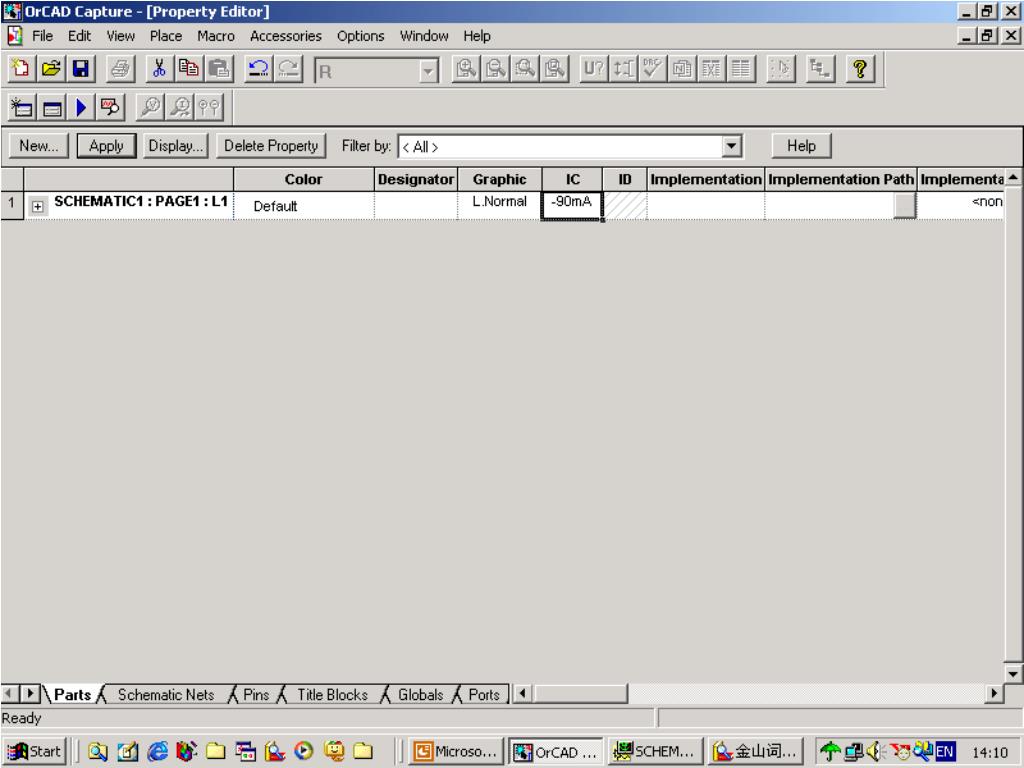Click the horizontal scrollbar right arrow
The height and width of the screenshot is (768, 1024).
click(994, 694)
